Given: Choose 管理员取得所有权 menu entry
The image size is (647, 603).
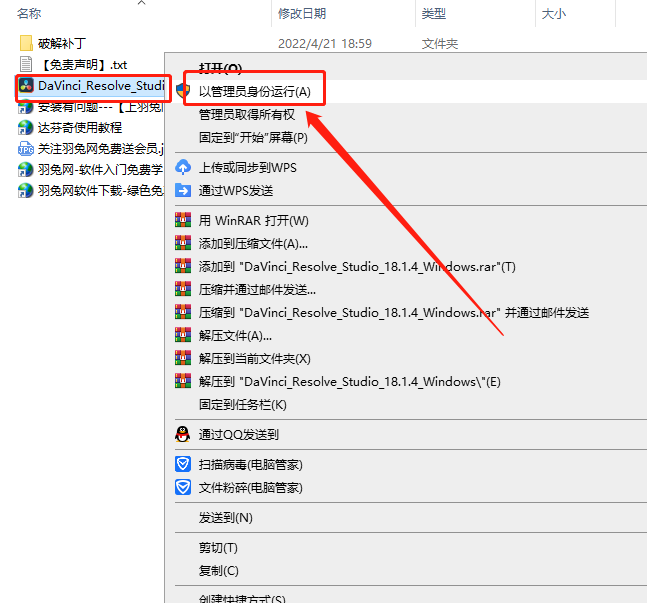Looking at the screenshot, I should (247, 114).
